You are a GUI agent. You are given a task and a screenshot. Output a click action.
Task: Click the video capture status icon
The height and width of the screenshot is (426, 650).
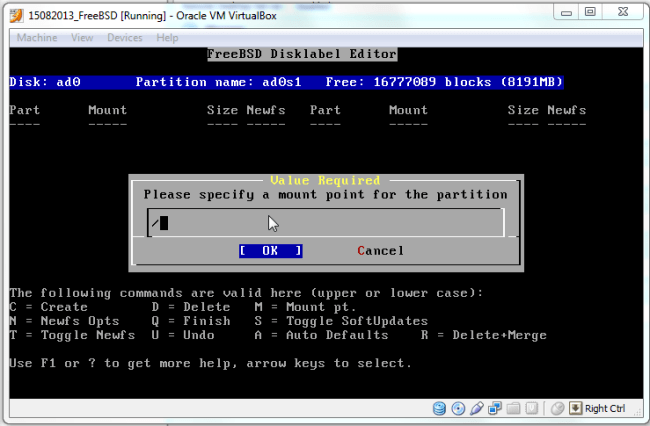point(530,408)
